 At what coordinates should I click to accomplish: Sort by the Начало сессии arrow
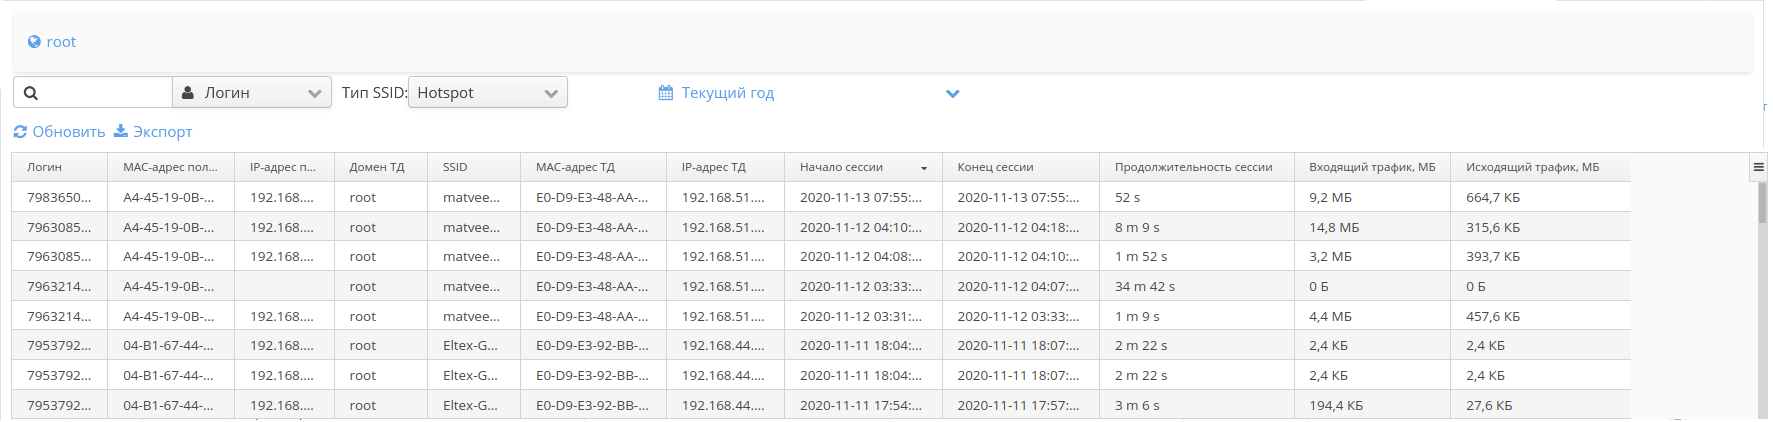pos(924,168)
